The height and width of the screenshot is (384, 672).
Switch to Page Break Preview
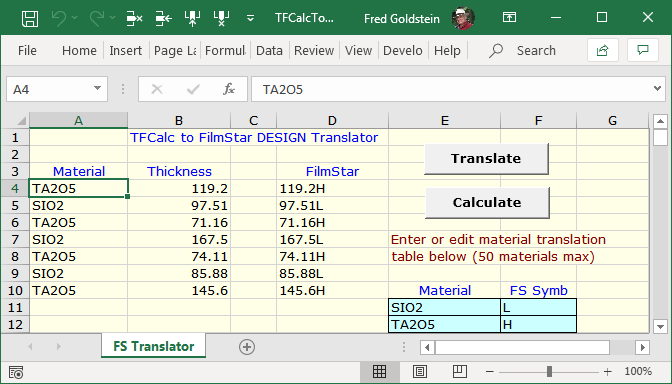coord(459,372)
